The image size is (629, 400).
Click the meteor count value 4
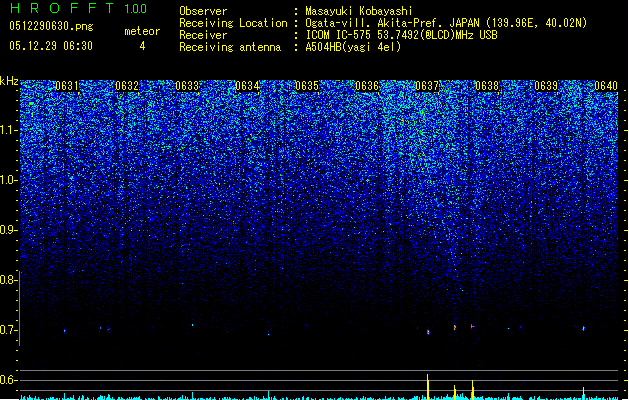(142, 46)
